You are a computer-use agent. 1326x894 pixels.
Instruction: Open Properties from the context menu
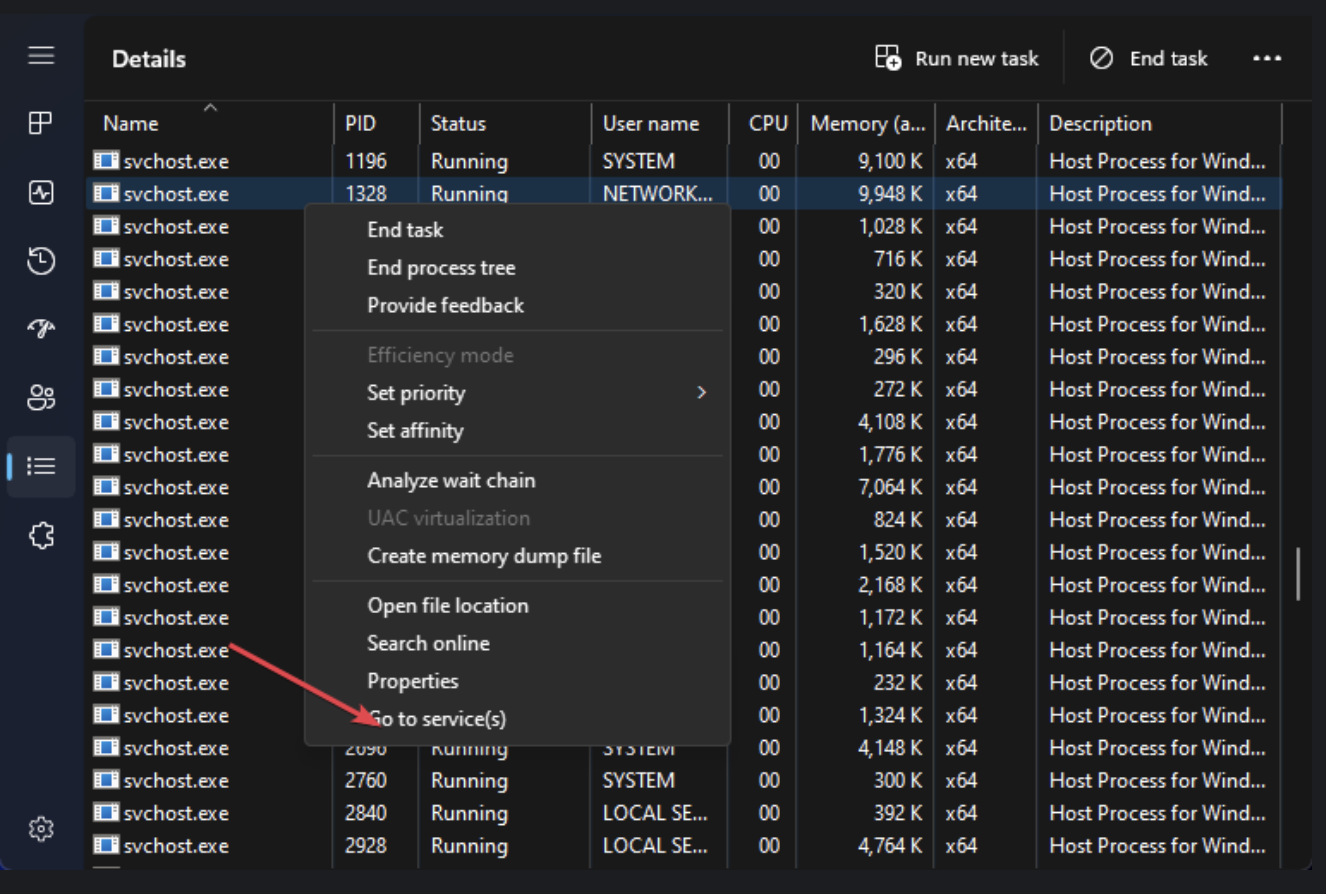click(x=412, y=681)
